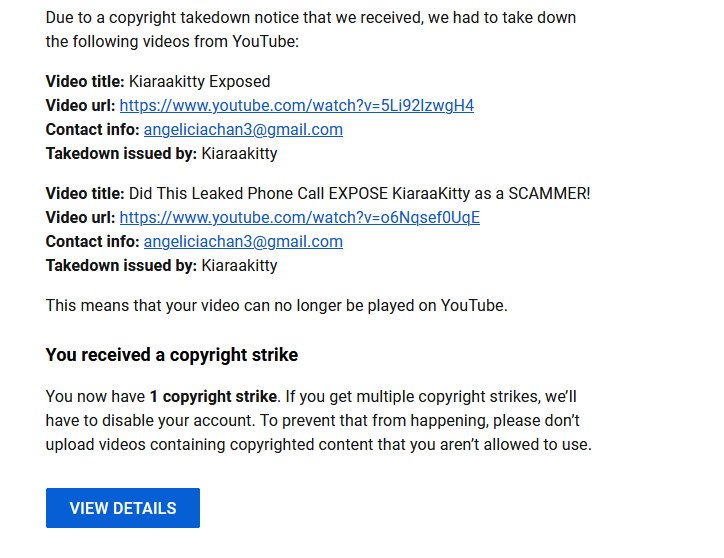Click the first 'Takedown issued by: Kiaraakitty' line
Viewport: 724px width, 558px height.
(x=162, y=153)
